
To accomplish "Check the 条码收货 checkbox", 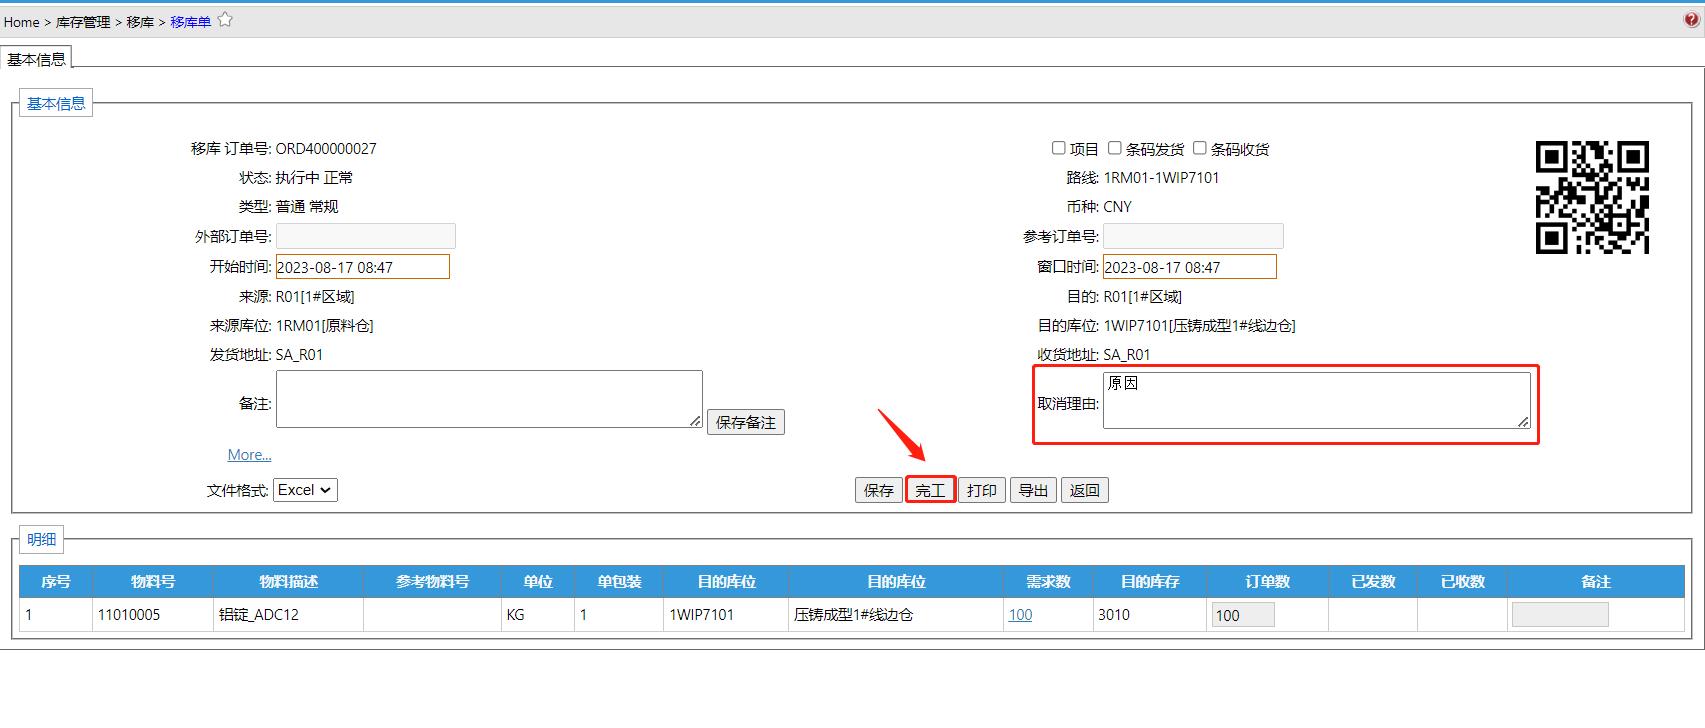I will [1200, 148].
